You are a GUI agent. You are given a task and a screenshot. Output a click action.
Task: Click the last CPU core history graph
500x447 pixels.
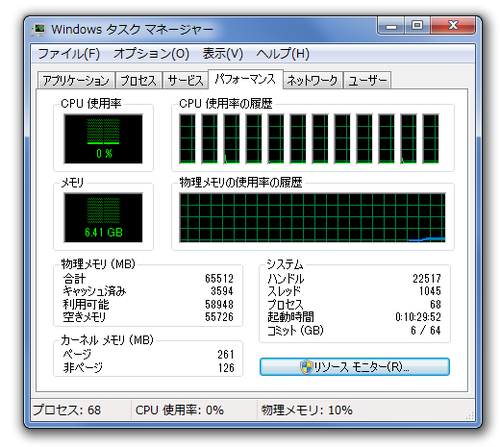(431, 139)
